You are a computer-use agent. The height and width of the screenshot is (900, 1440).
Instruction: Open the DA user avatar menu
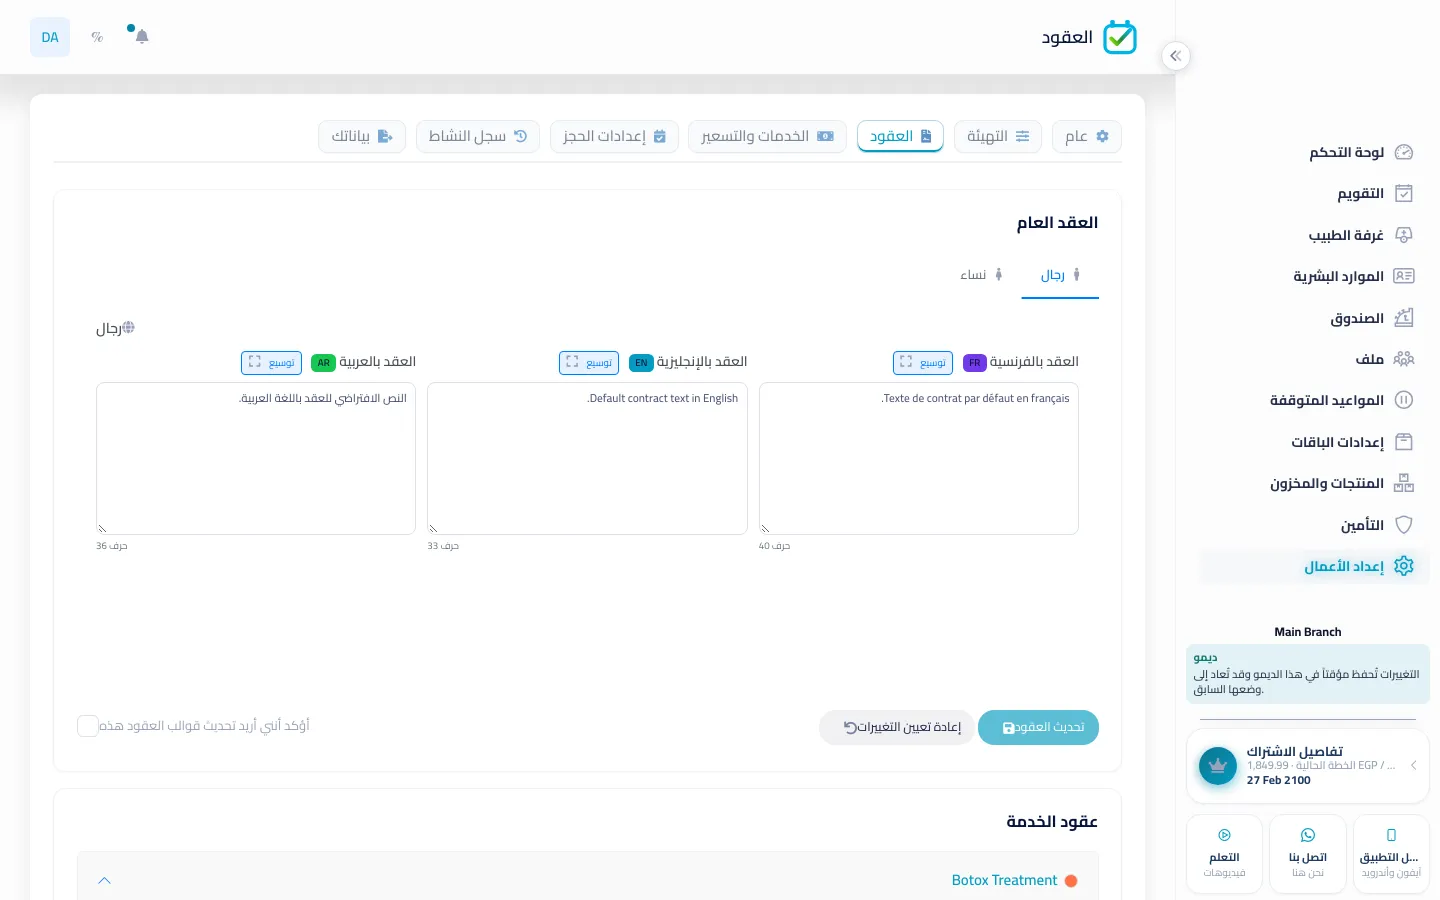[50, 37]
